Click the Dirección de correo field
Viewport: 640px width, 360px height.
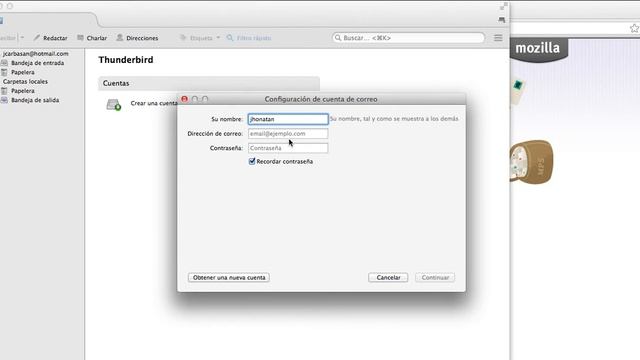(x=288, y=133)
